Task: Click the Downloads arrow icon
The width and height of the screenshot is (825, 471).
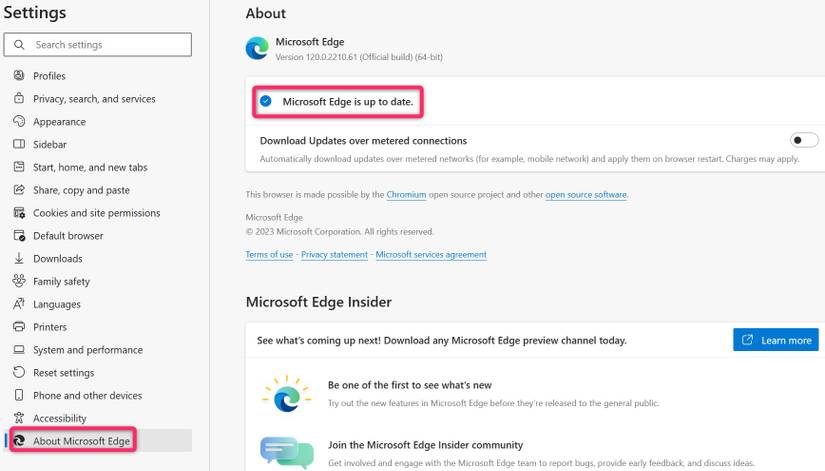Action: 19,259
